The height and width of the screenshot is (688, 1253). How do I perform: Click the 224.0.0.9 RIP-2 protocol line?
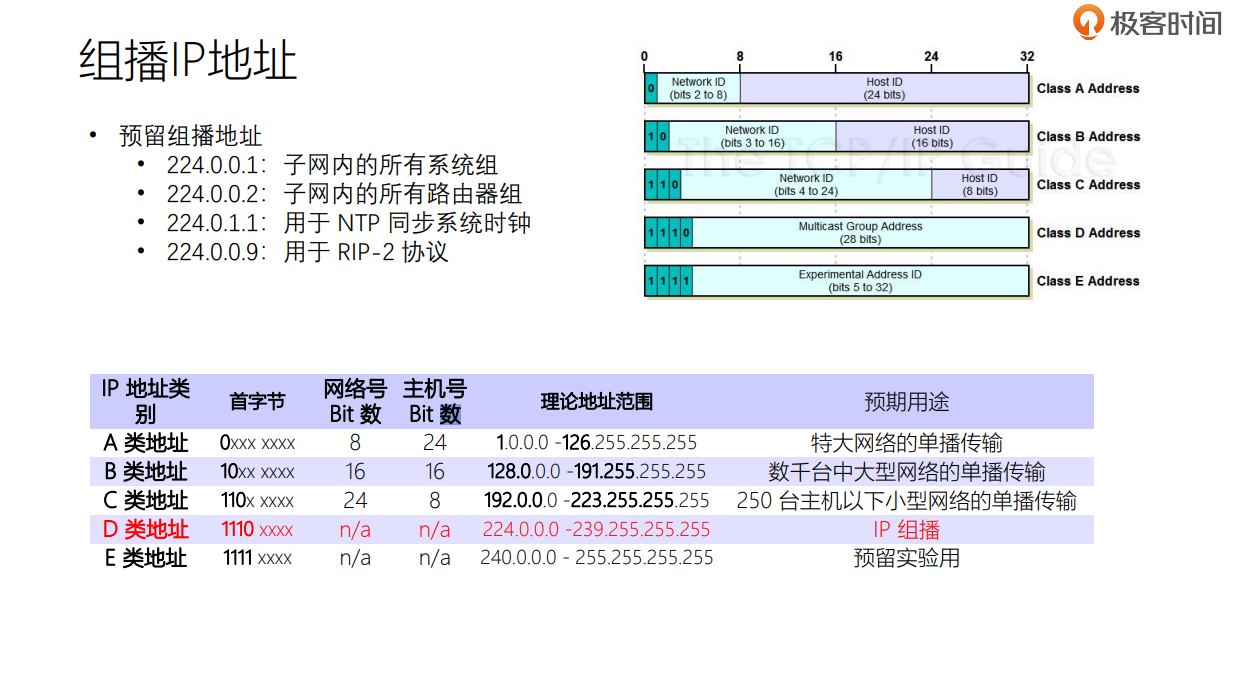pyautogui.click(x=307, y=252)
